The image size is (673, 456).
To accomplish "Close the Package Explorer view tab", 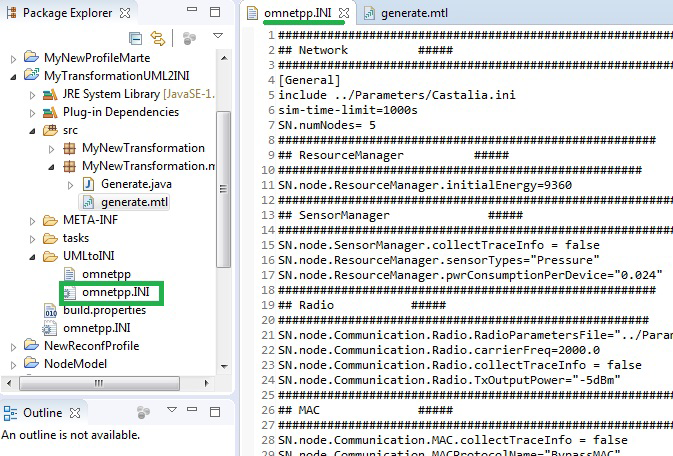I will click(x=123, y=13).
